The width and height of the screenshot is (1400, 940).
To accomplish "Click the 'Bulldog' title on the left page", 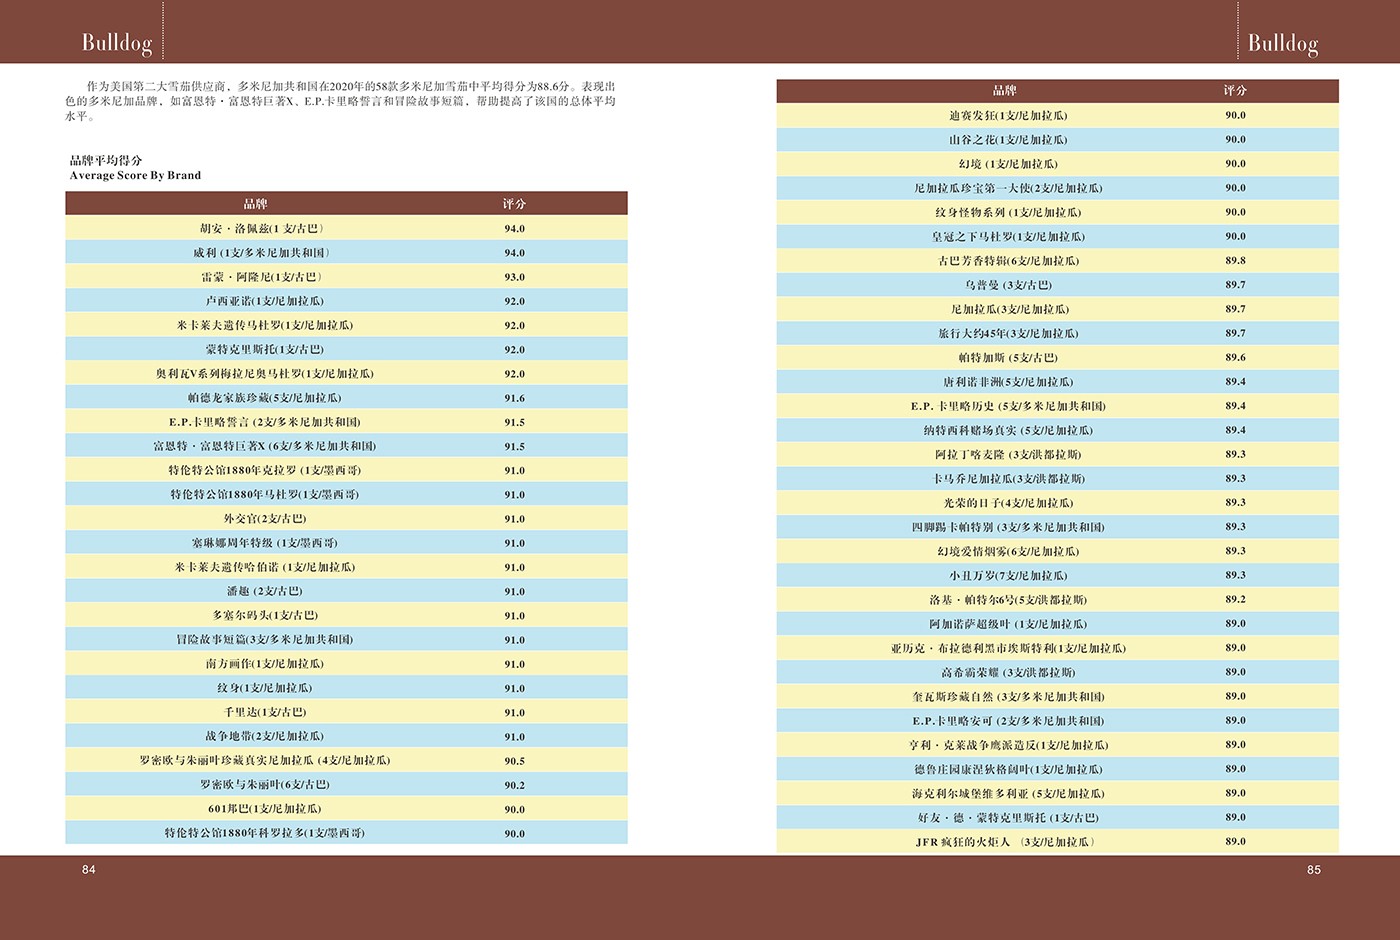I will [x=117, y=42].
